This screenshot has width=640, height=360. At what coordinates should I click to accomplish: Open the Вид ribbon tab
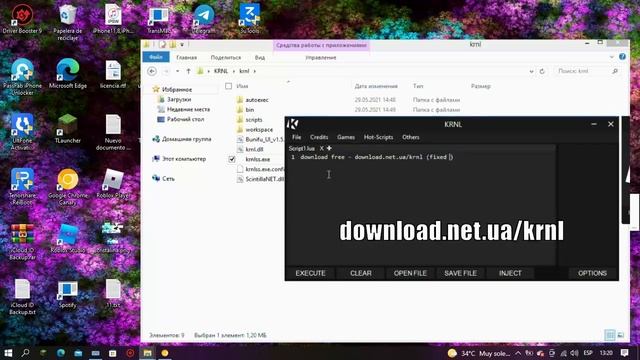click(260, 58)
